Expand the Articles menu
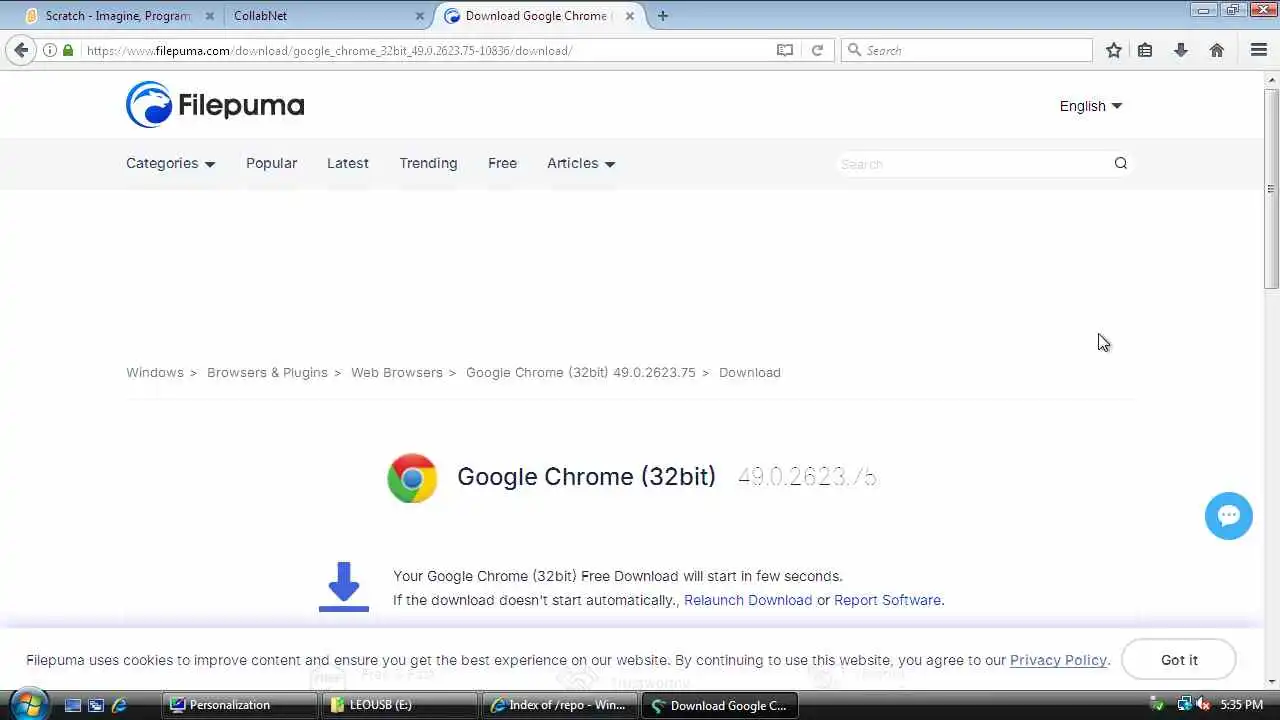The height and width of the screenshot is (720, 1280). 581,163
